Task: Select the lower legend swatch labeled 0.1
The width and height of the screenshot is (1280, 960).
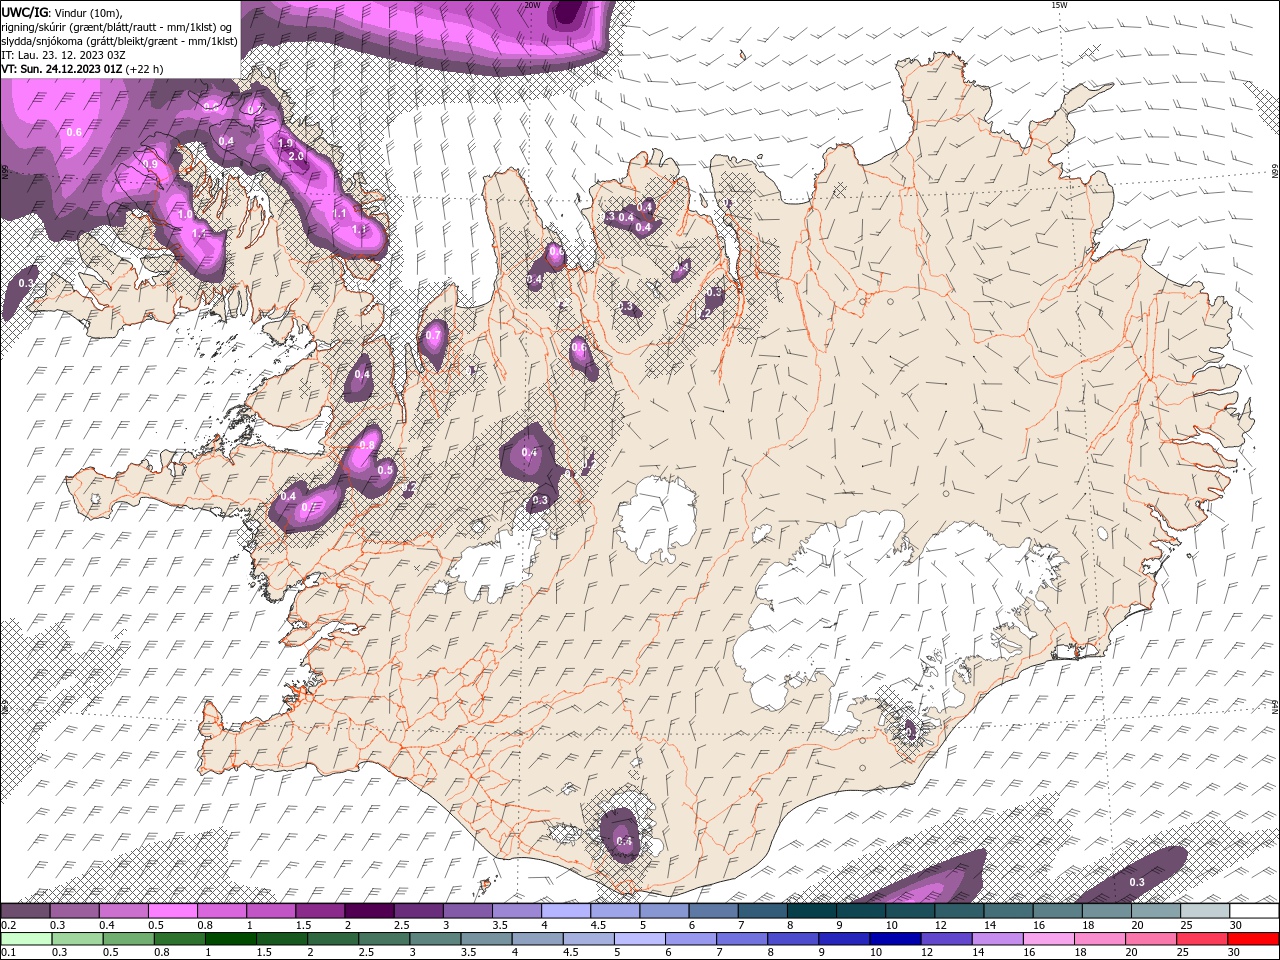Action: (x=27, y=939)
